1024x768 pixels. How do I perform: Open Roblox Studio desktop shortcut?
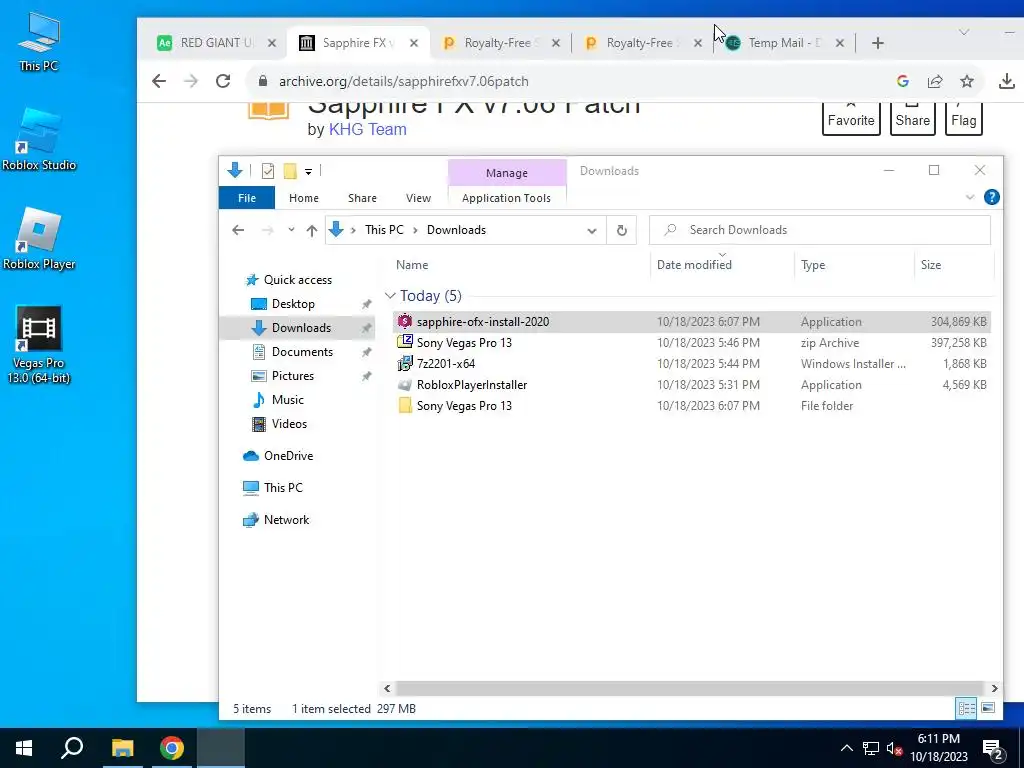click(39, 140)
